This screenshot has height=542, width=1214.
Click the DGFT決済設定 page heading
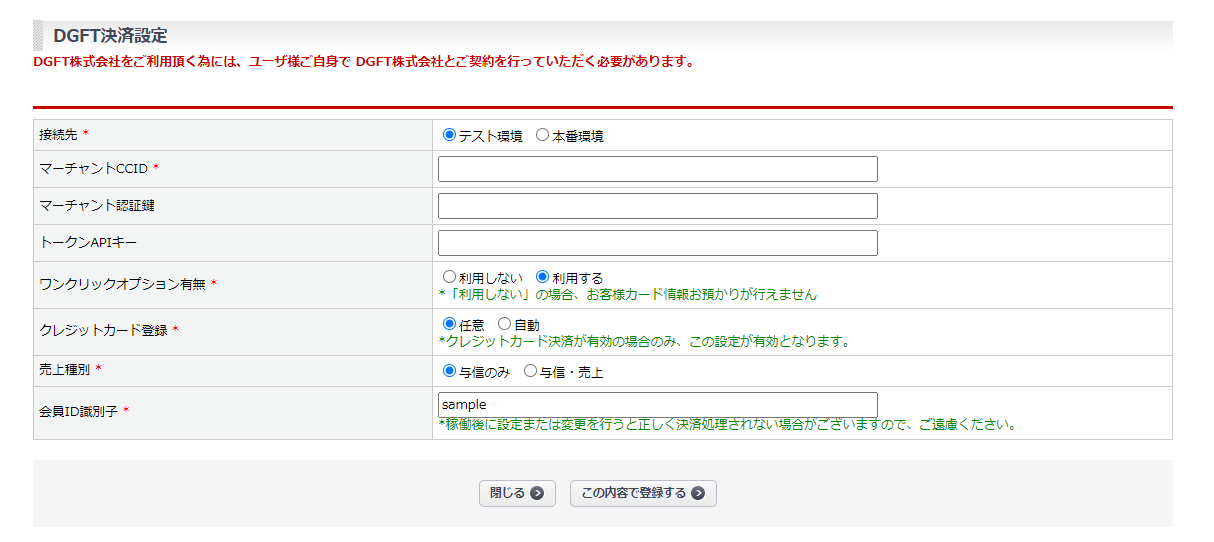tap(110, 36)
